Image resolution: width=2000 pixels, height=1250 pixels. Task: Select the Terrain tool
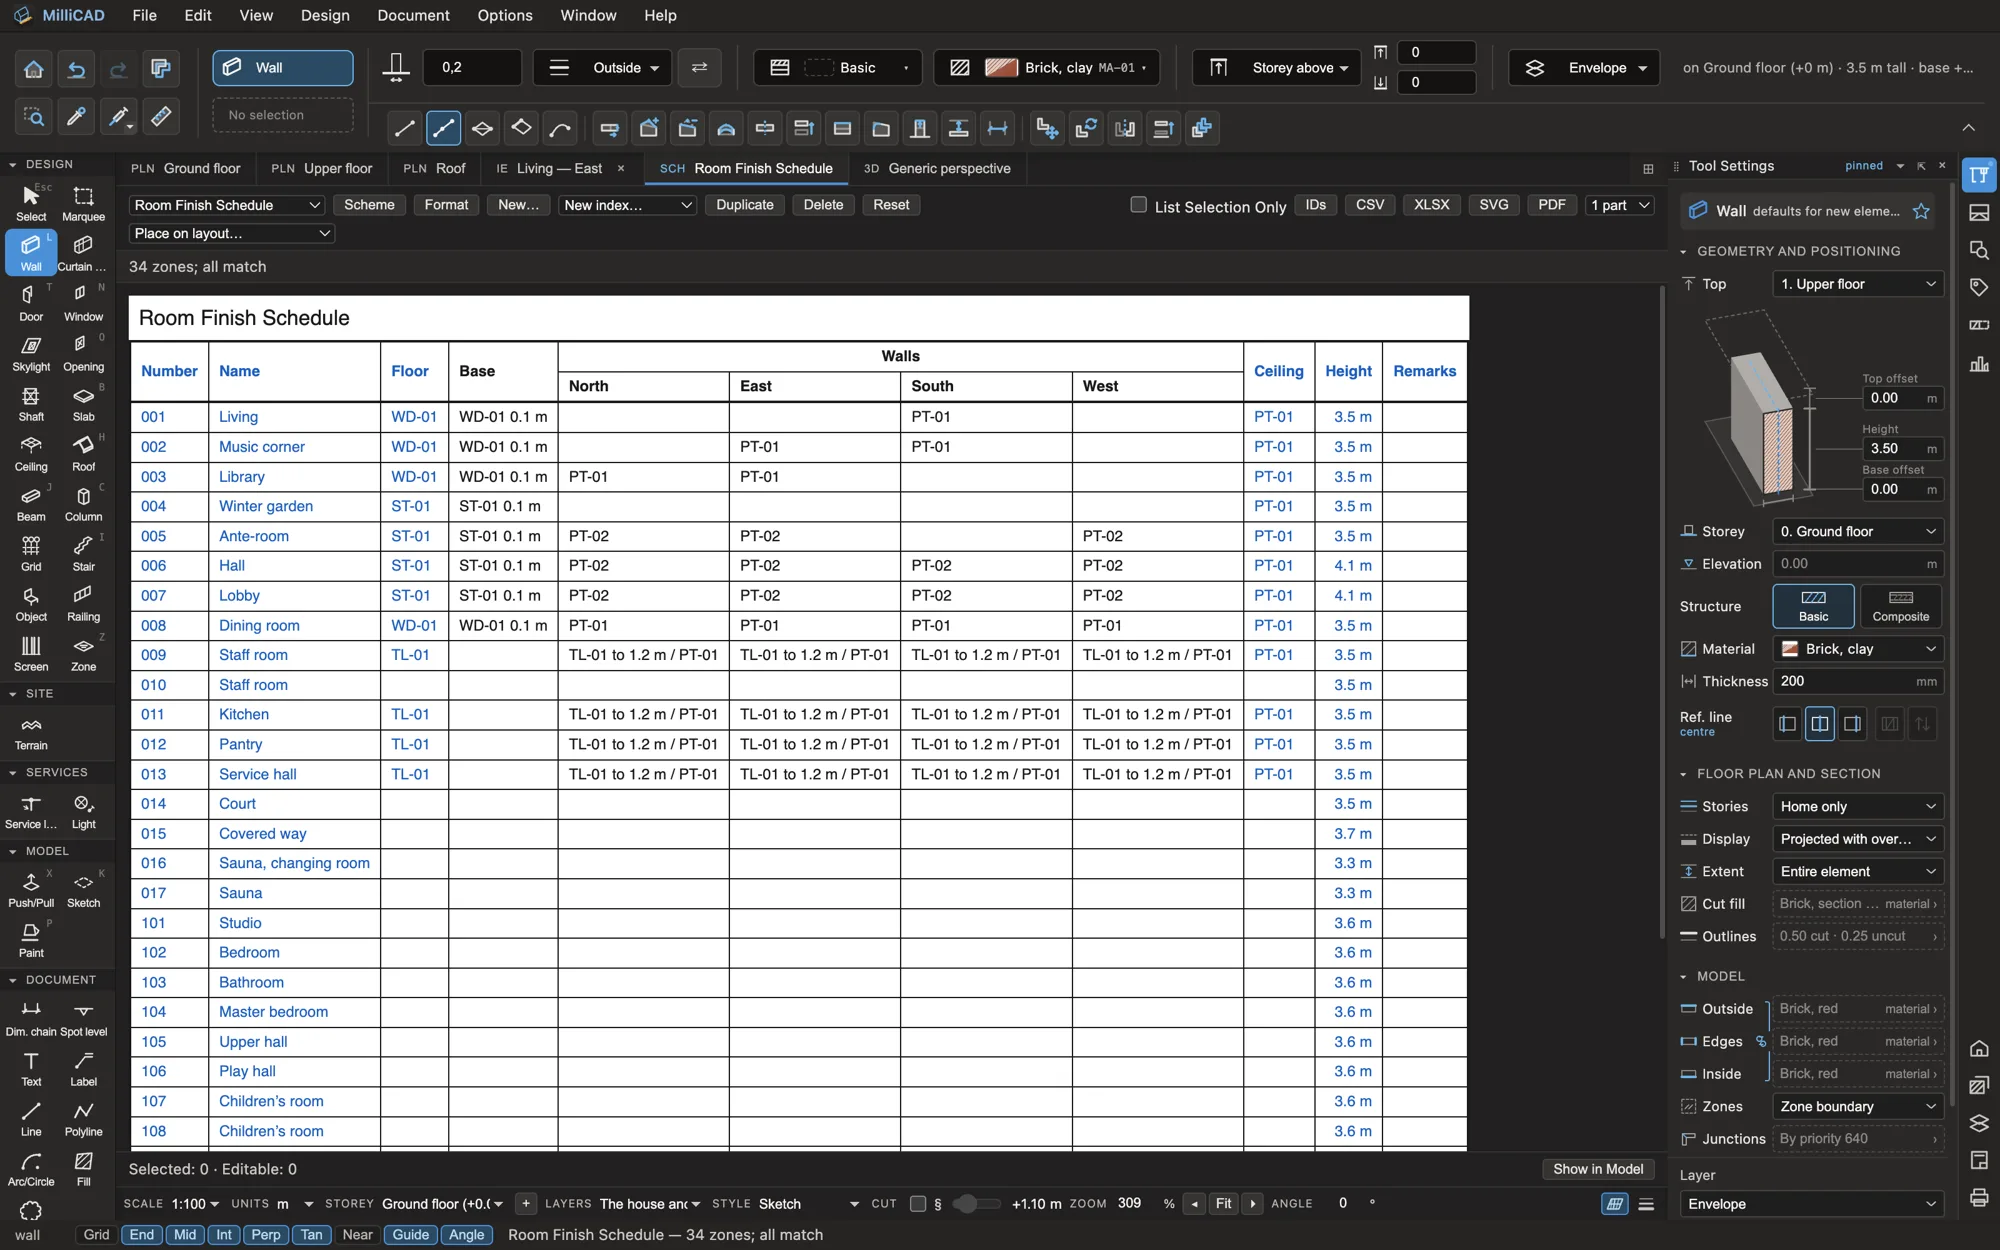click(x=31, y=733)
